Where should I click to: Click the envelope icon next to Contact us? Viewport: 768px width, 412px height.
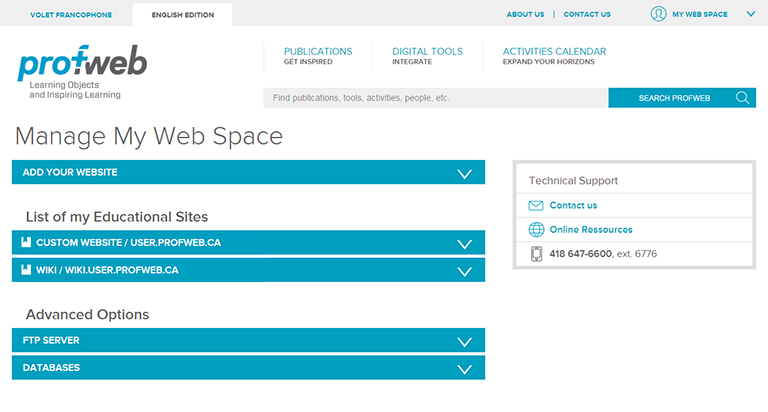point(536,205)
